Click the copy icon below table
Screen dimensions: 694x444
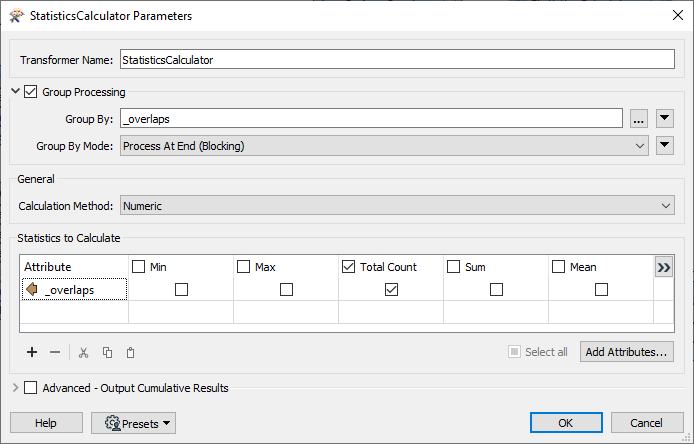tap(107, 352)
